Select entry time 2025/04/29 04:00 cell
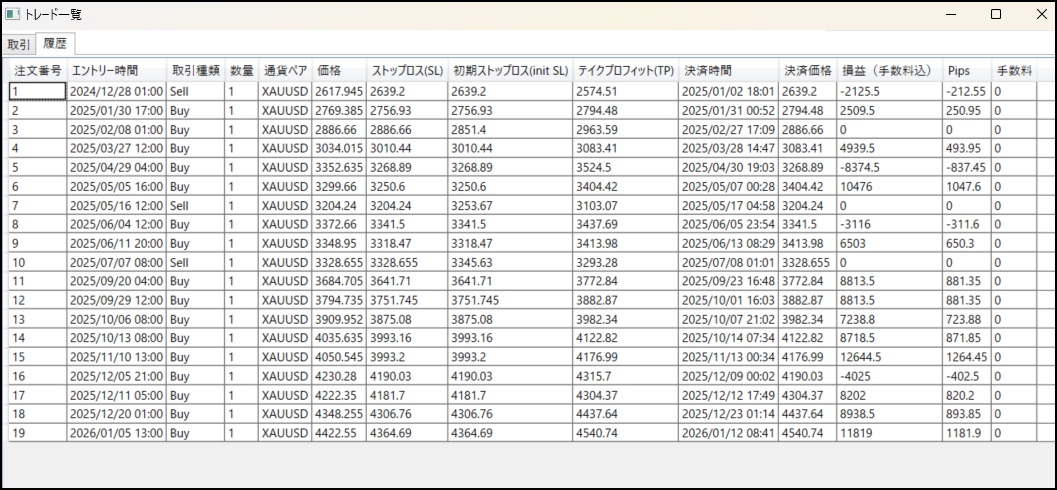 coord(116,167)
